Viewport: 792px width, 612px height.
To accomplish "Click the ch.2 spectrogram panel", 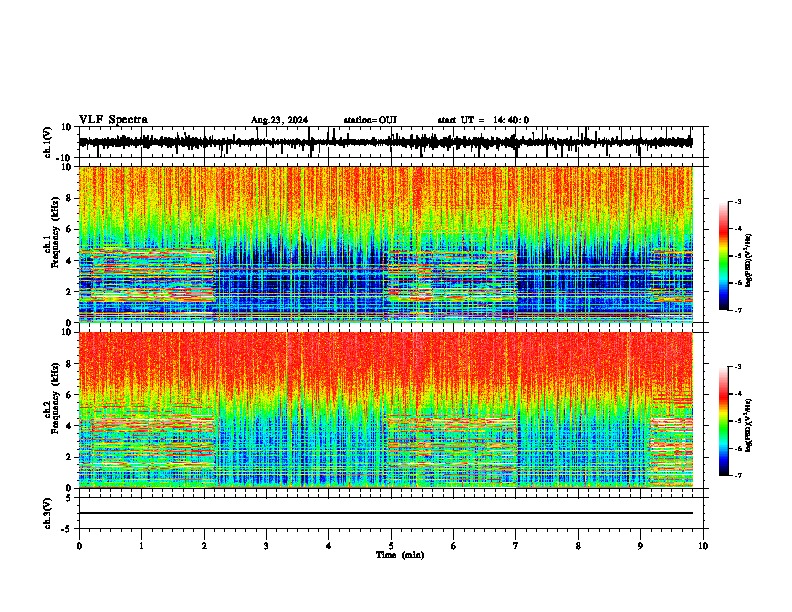I will tap(386, 410).
